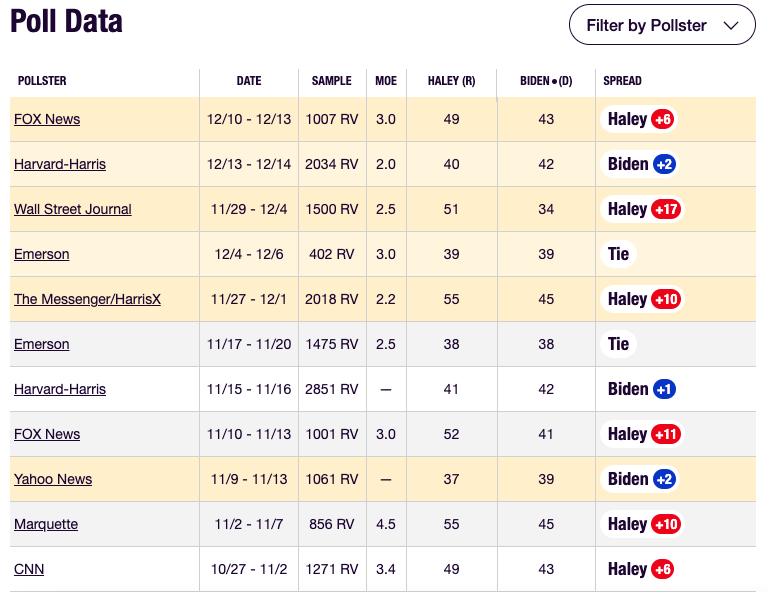Click the Poll Data heading
Screen dimensions: 768x592
[x=66, y=21]
